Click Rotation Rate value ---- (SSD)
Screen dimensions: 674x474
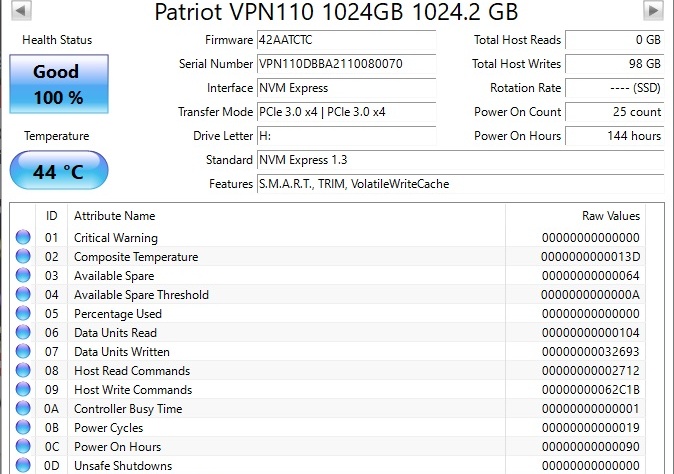click(x=615, y=88)
